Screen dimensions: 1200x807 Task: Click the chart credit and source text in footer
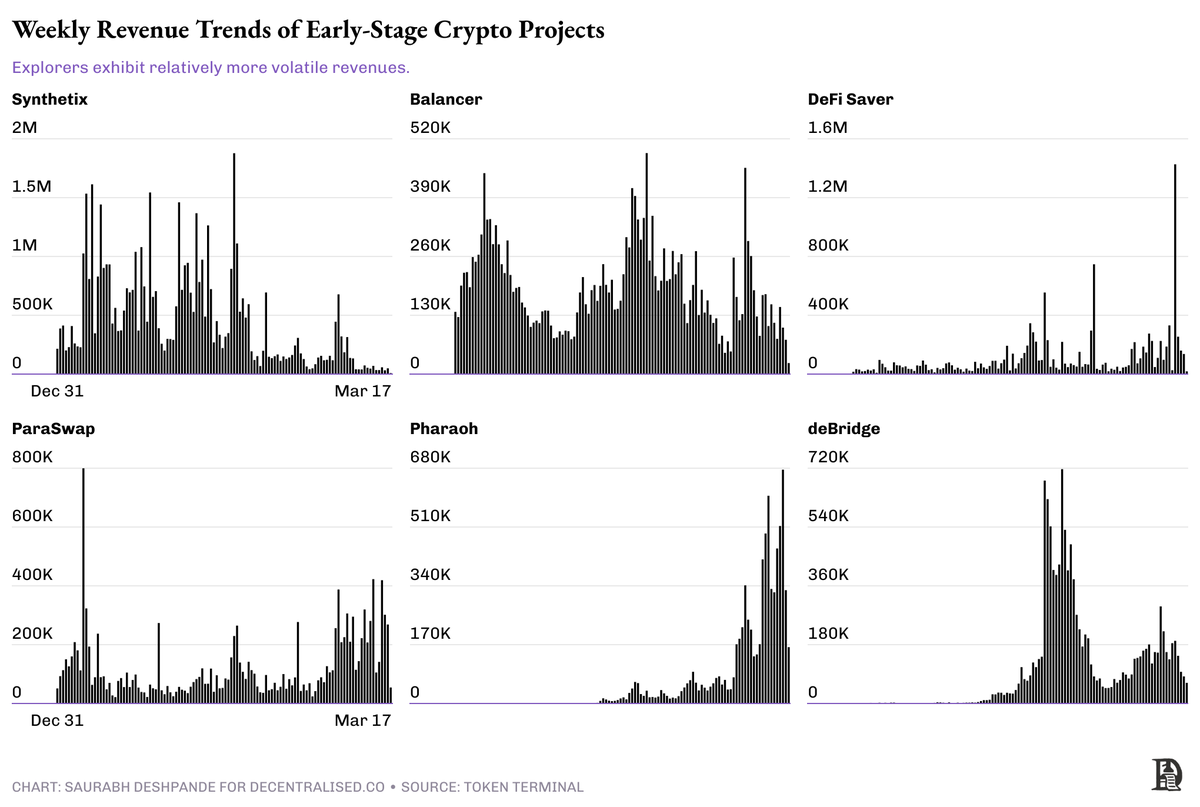(x=297, y=787)
